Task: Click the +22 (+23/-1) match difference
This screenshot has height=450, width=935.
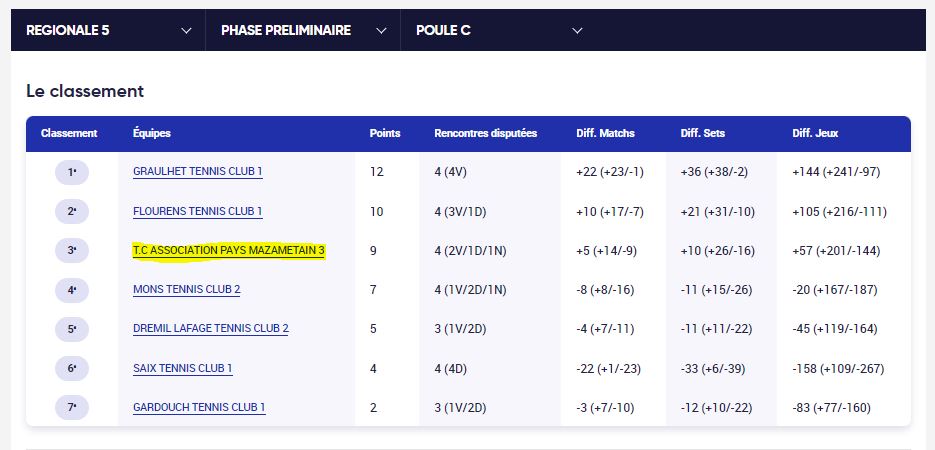Action: click(610, 172)
